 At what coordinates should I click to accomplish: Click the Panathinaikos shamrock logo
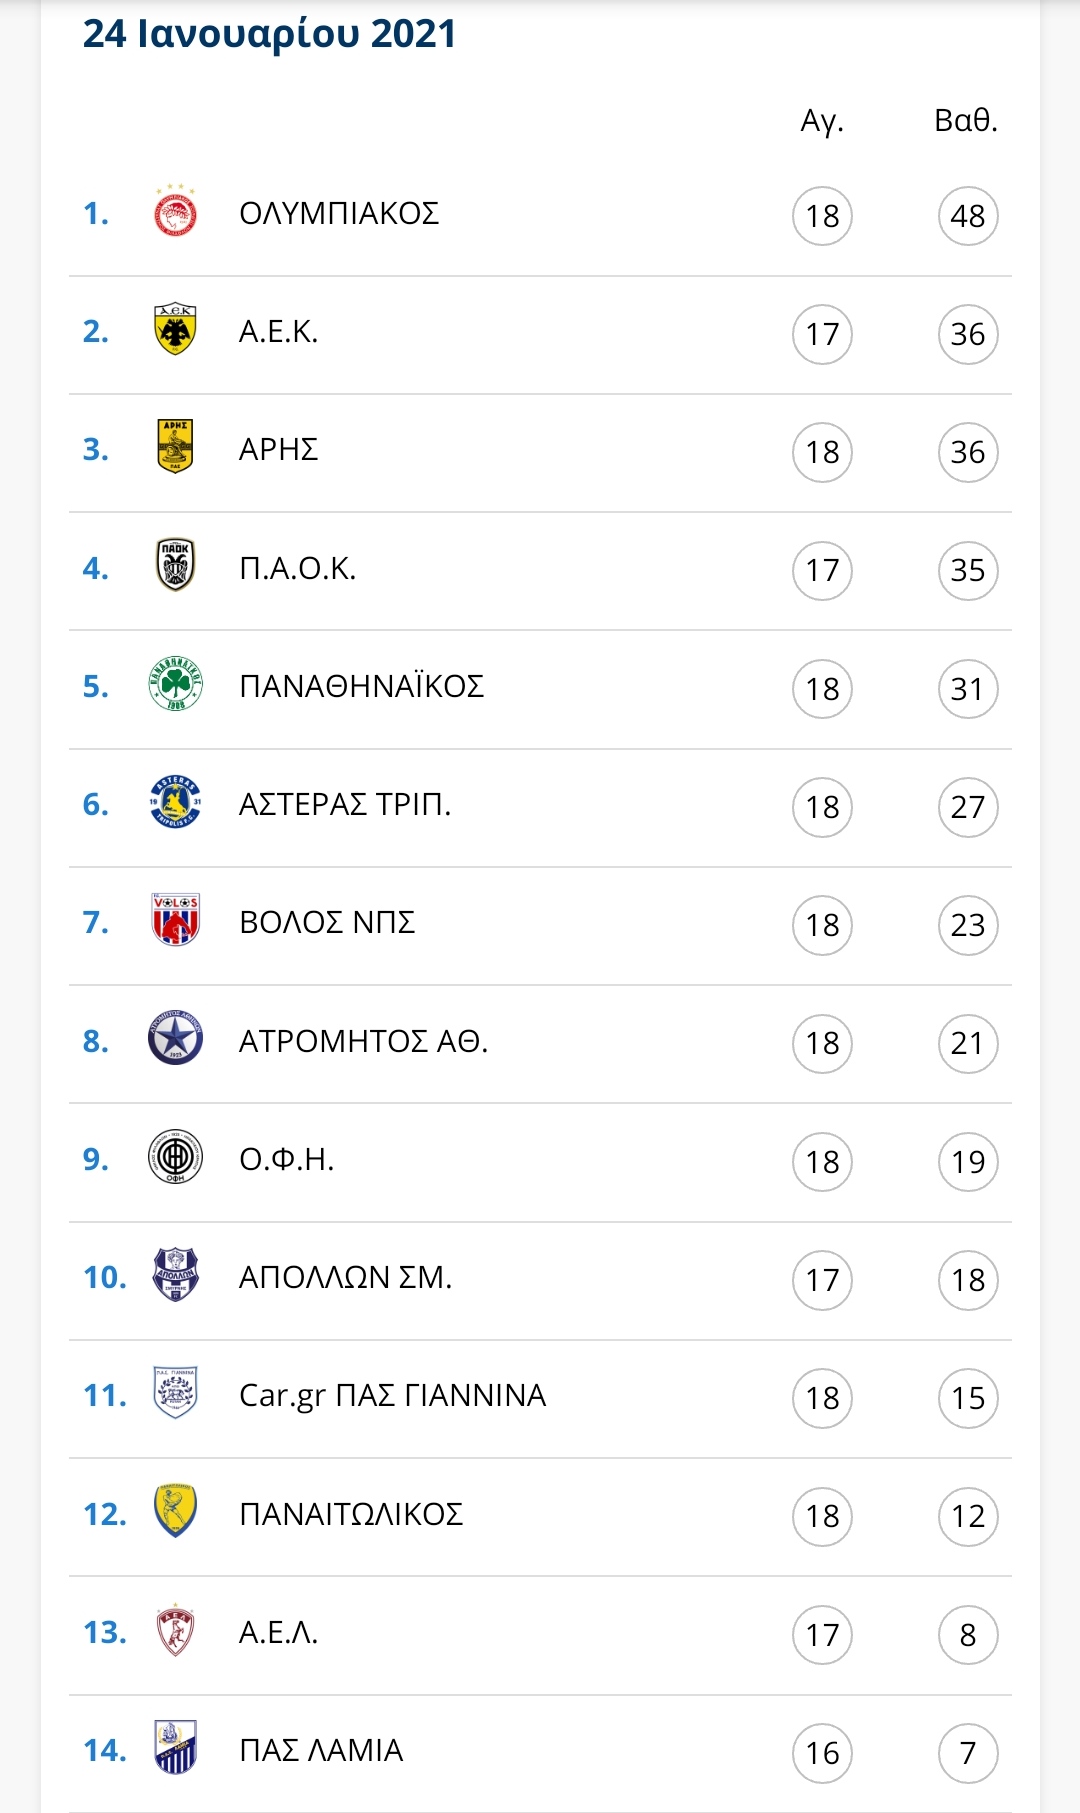[x=175, y=684]
